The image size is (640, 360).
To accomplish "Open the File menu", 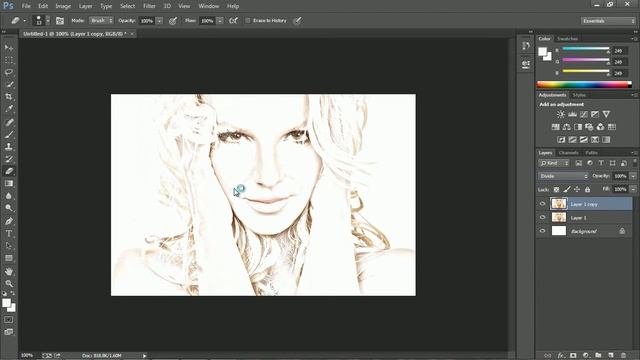I will [26, 6].
